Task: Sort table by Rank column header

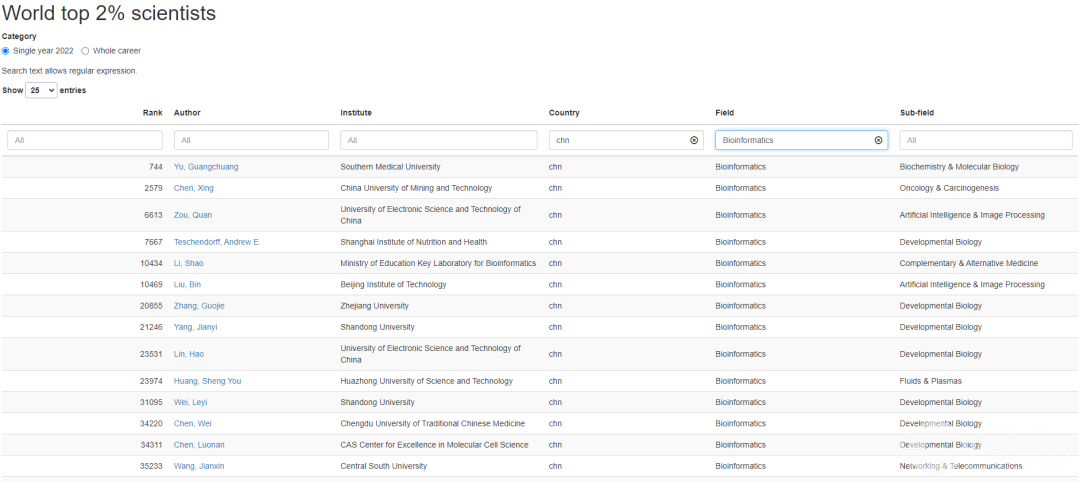Action: click(x=152, y=113)
